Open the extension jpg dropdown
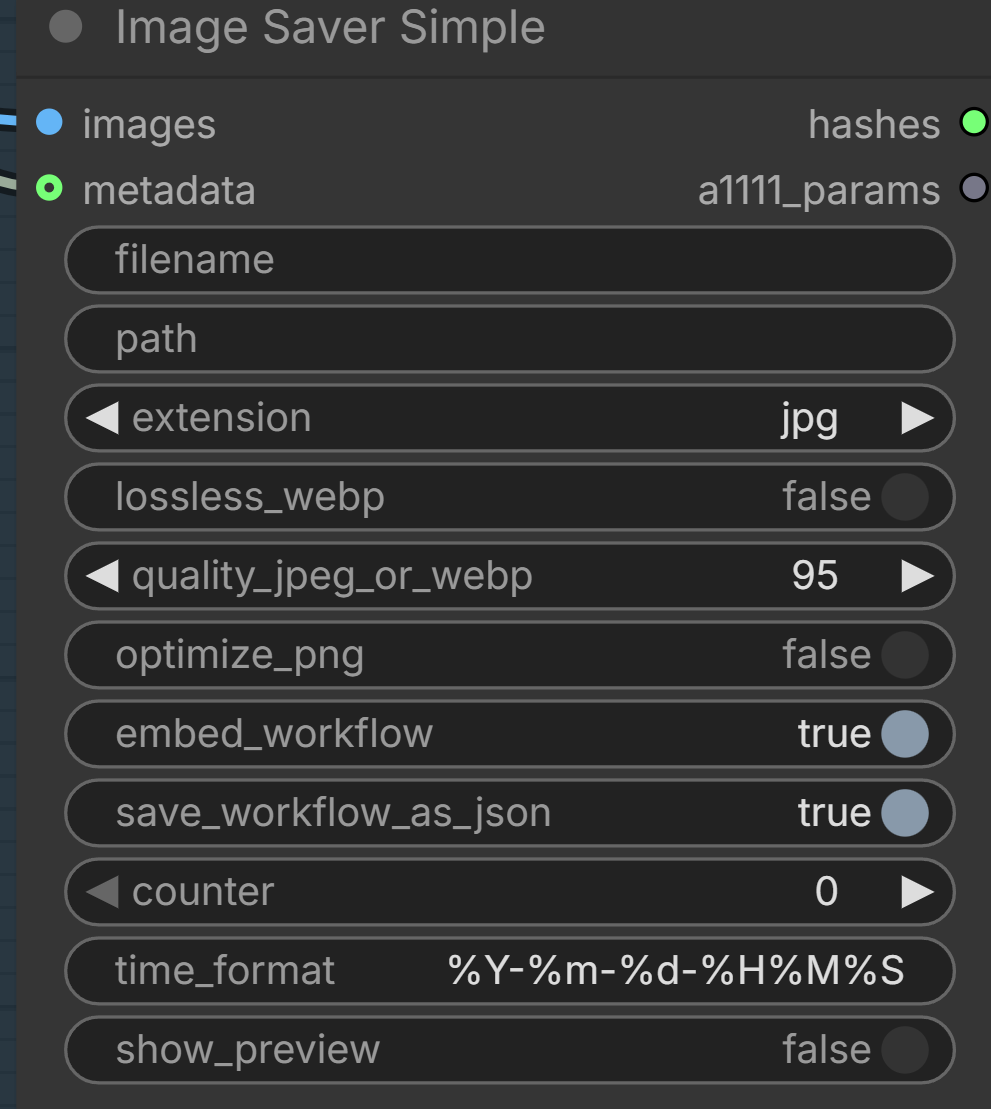The image size is (991, 1109). point(510,418)
